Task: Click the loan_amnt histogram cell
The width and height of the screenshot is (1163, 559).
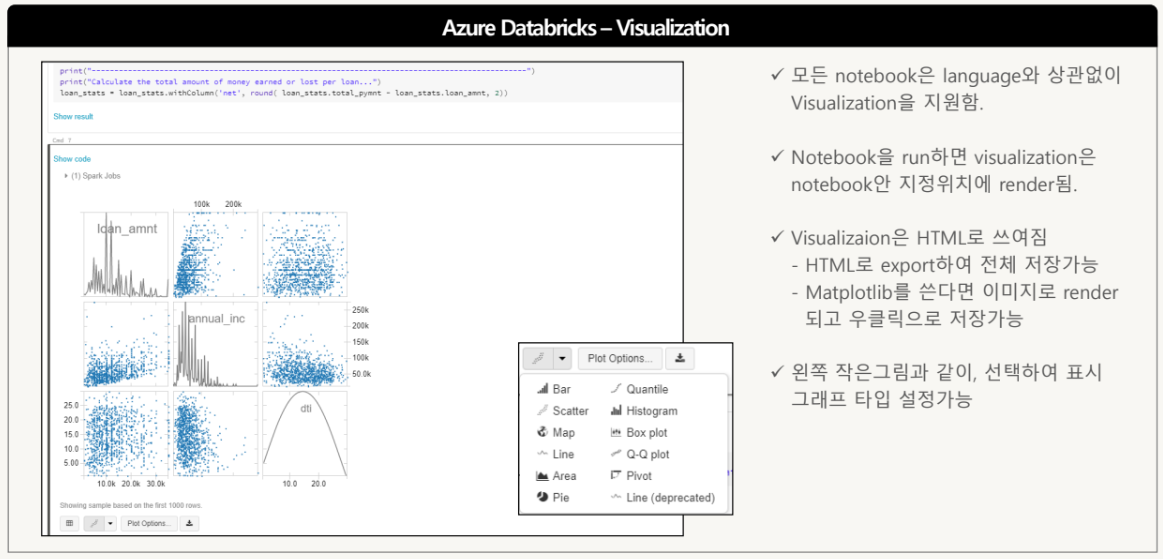Action: [x=127, y=254]
